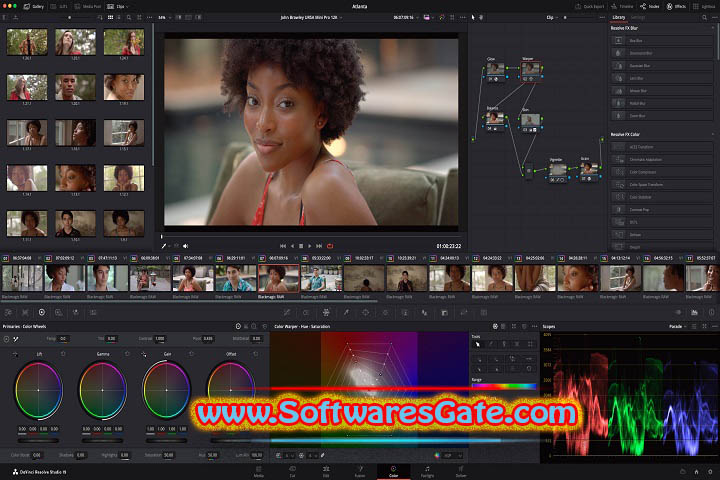Image resolution: width=720 pixels, height=480 pixels.
Task: Switch to the Library tab
Action: coord(619,17)
